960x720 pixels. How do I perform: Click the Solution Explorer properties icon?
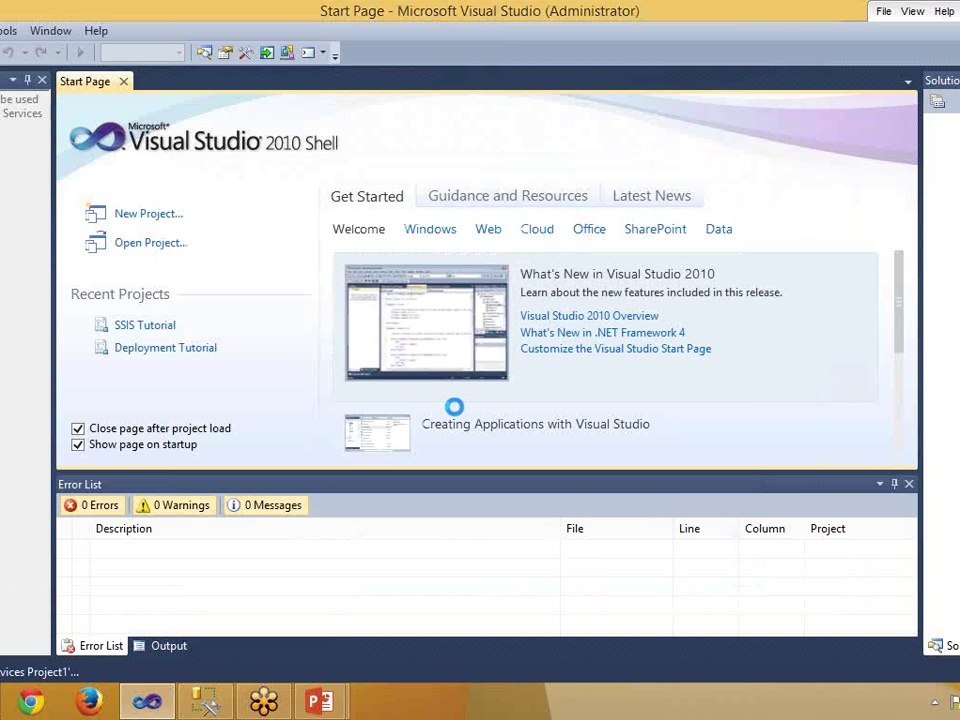click(x=937, y=102)
